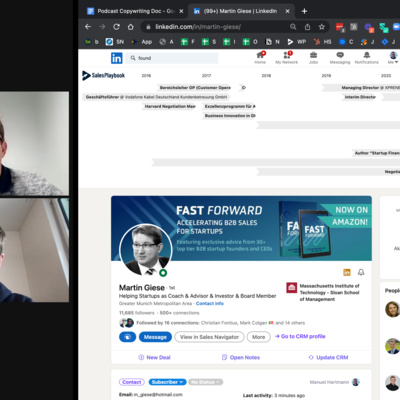Click the bell icon on the profile card
Viewport: 400px width, 400px height.
pyautogui.click(x=361, y=272)
